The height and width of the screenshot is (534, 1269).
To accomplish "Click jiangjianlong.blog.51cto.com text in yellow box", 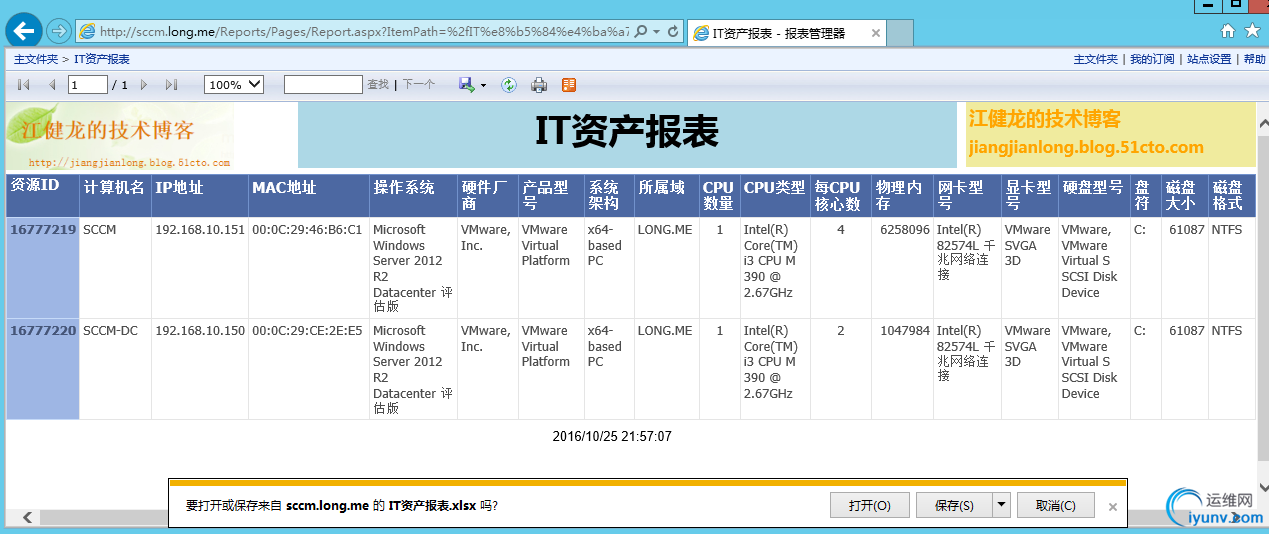I will pyautogui.click(x=1086, y=148).
